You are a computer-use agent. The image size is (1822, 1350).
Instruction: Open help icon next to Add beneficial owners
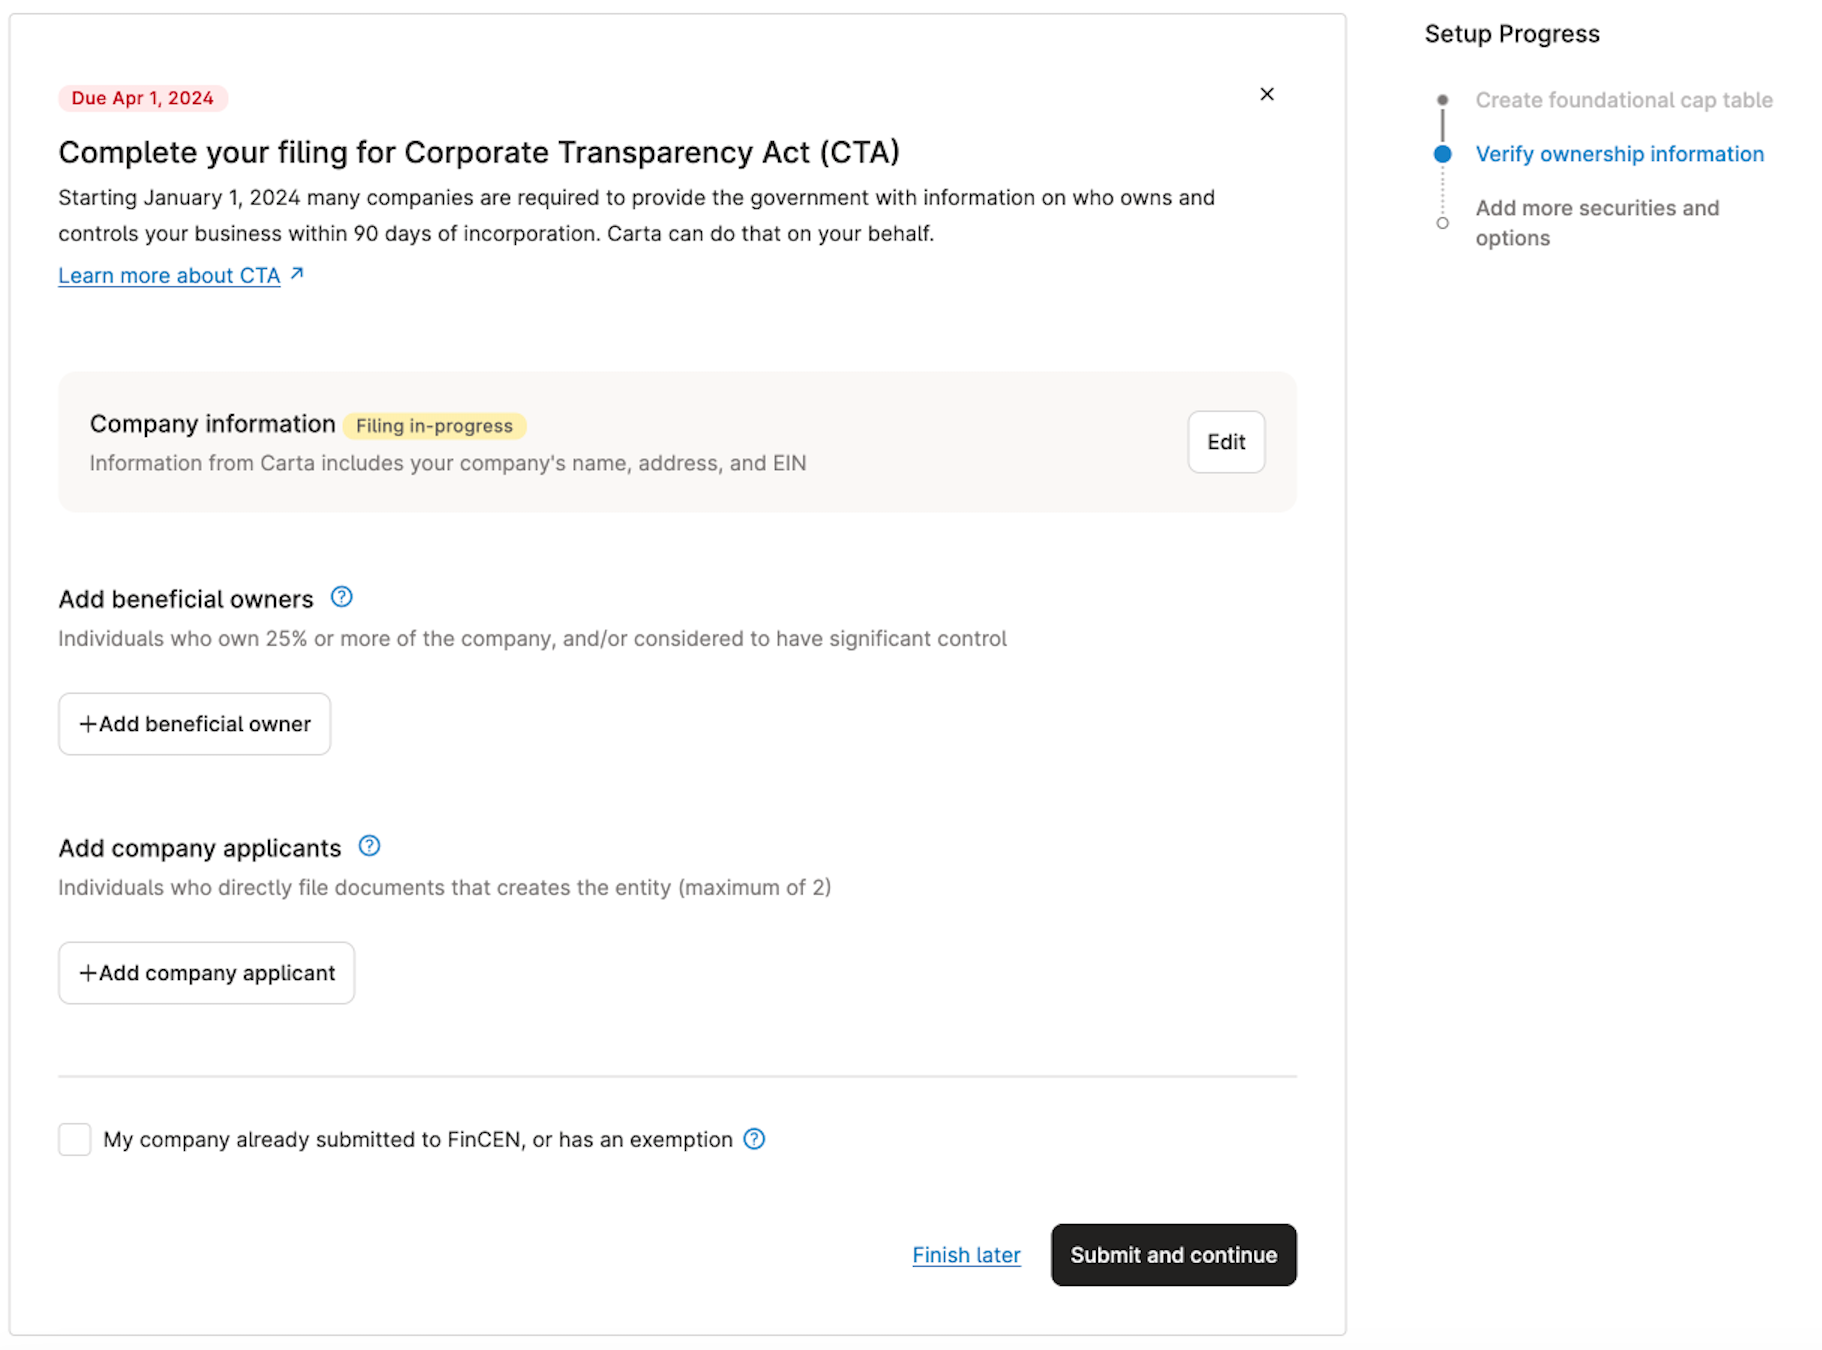[x=341, y=597]
